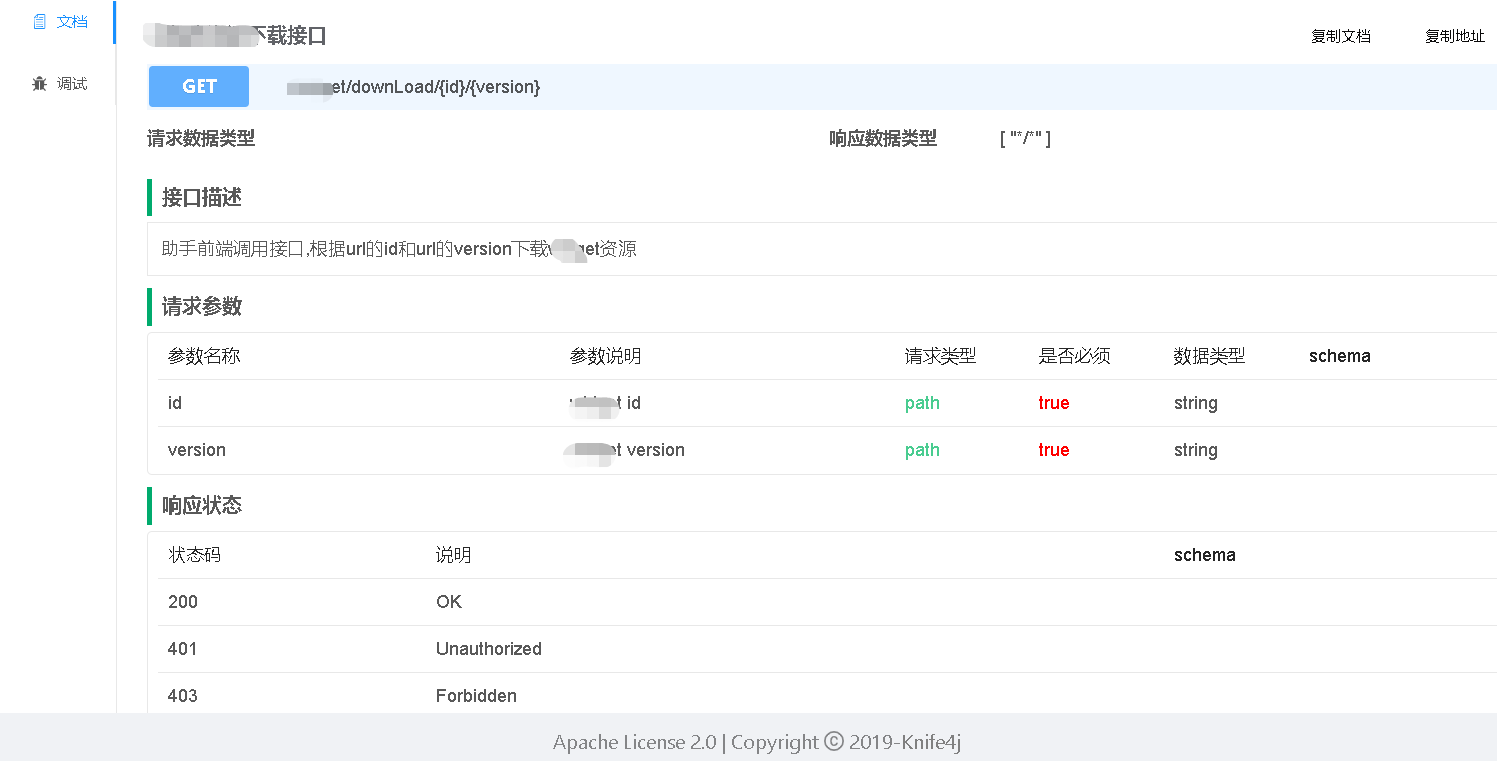Click the 请求类型 column header
The width and height of the screenshot is (1497, 761).
click(941, 356)
